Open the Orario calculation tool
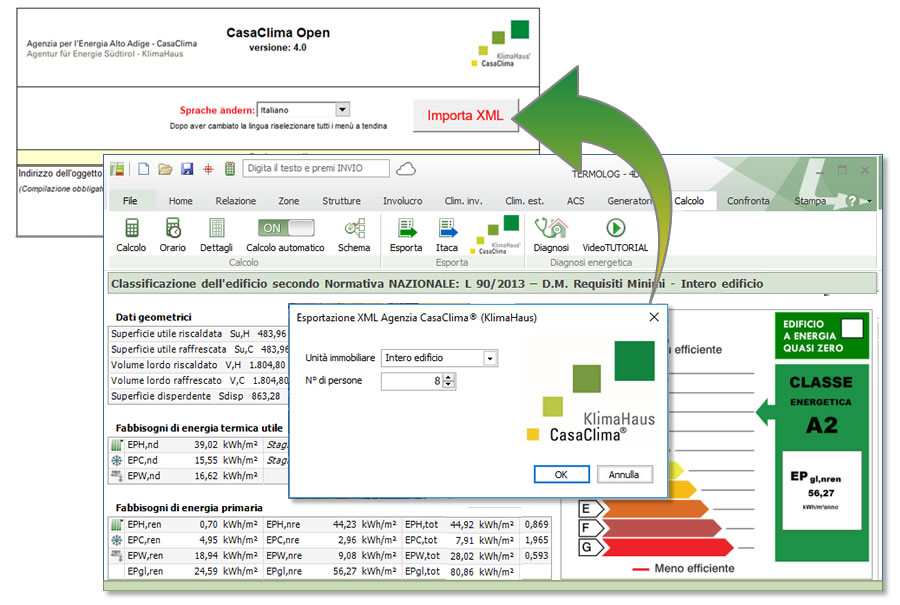Screen dimensions: 900x605 (x=173, y=229)
